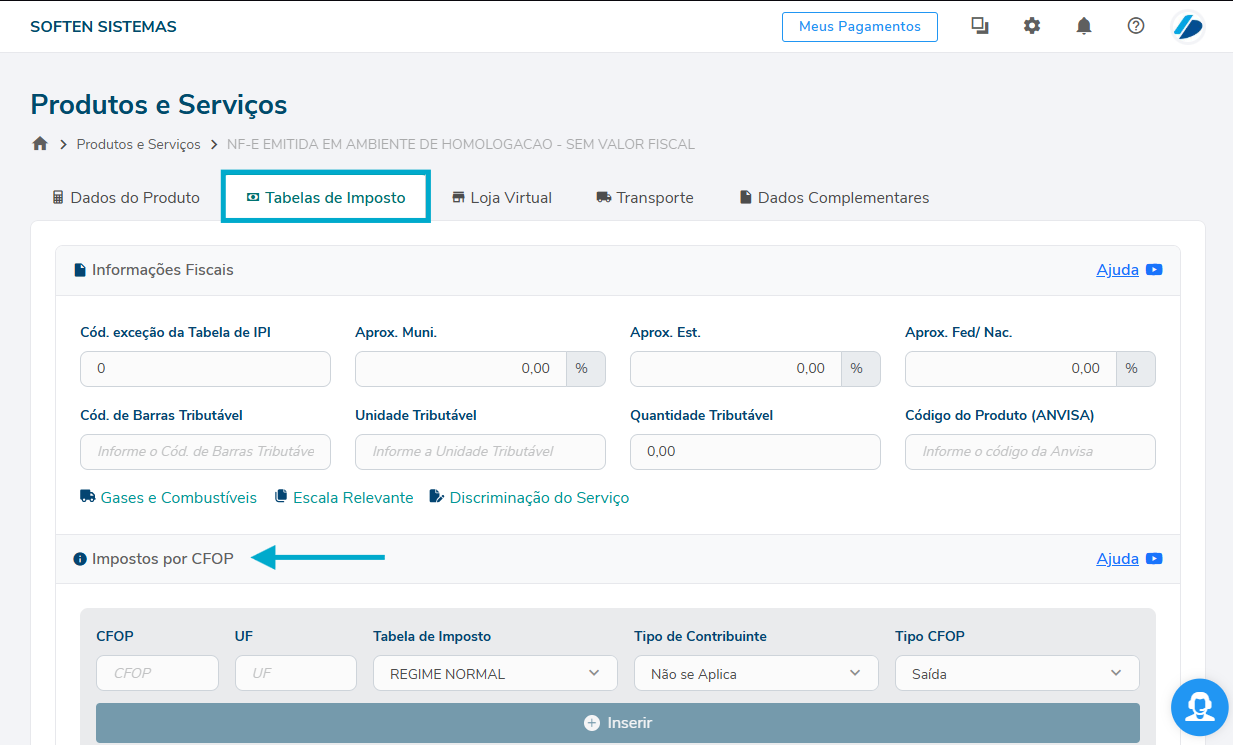Expand the Tabela de Imposto dropdown
Viewport: 1233px width, 745px height.
tap(495, 673)
